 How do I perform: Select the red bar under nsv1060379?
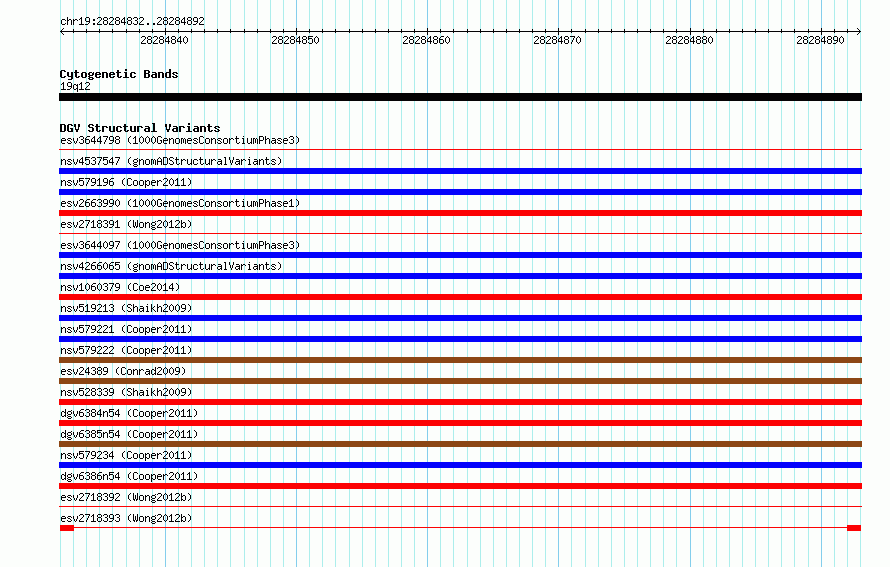coord(460,297)
